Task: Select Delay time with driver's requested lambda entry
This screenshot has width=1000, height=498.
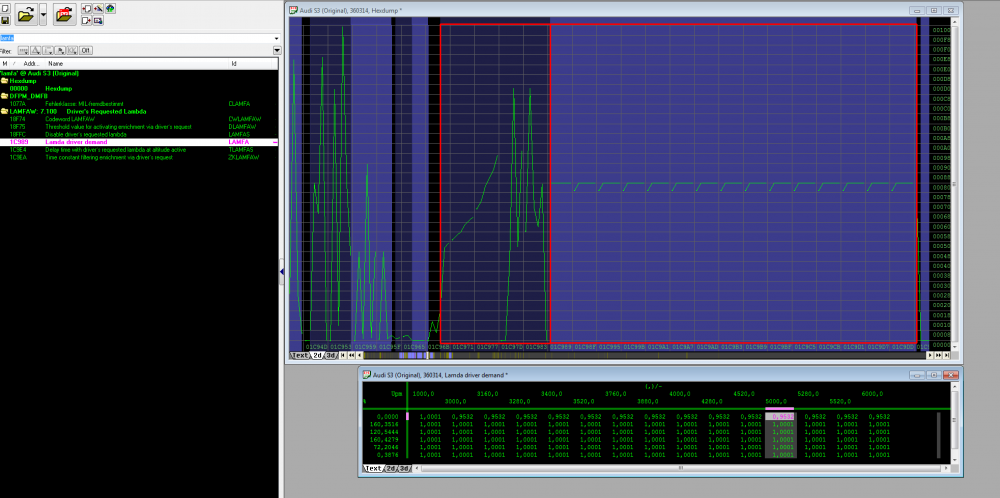Action: point(139,150)
